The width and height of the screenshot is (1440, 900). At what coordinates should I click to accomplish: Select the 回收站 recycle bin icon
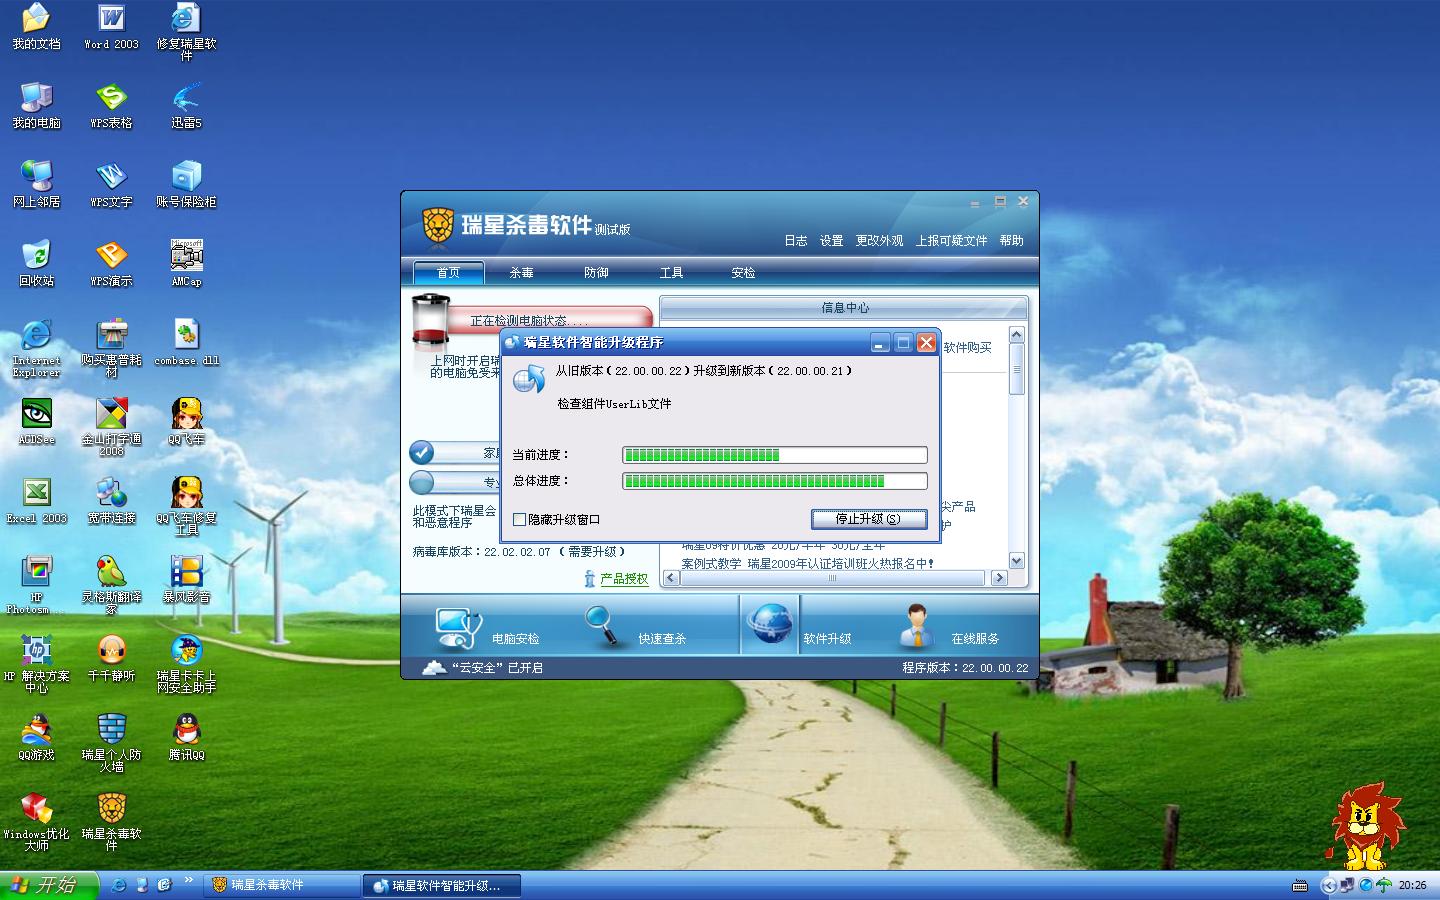pos(36,264)
